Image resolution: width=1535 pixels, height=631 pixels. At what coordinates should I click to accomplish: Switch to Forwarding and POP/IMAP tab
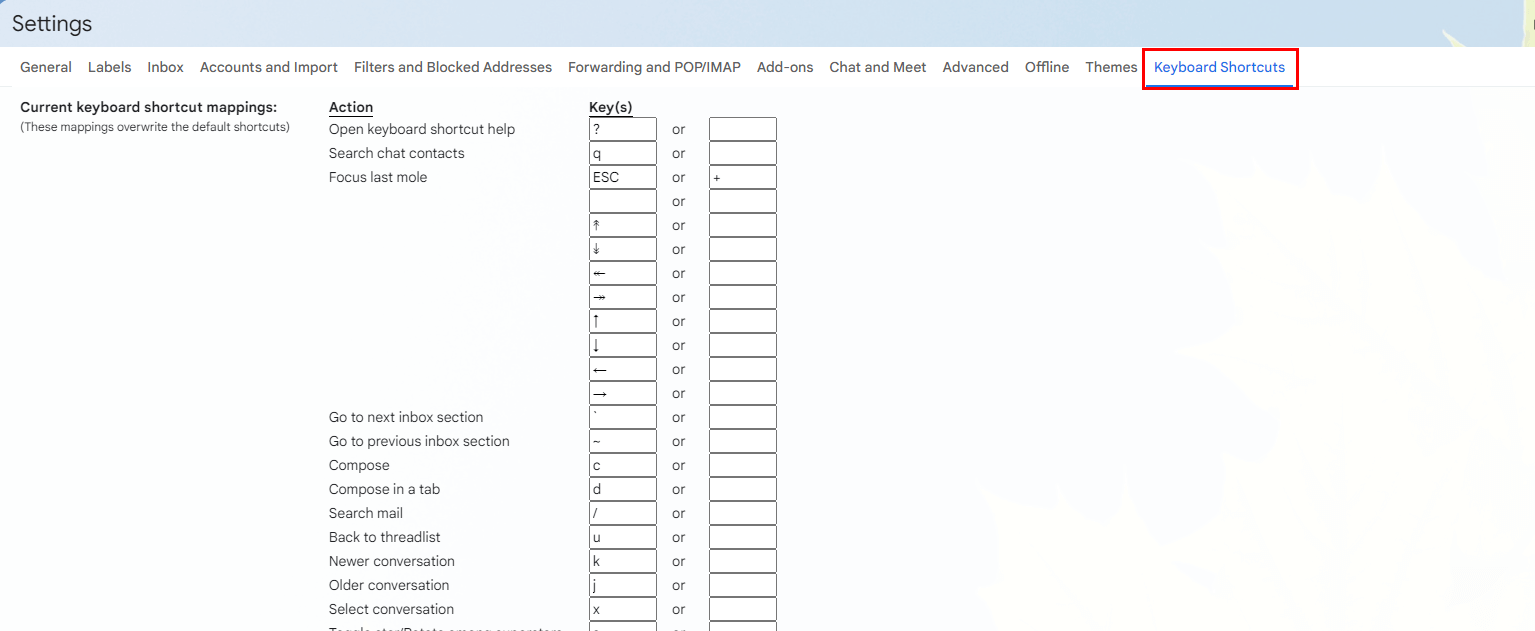tap(654, 67)
